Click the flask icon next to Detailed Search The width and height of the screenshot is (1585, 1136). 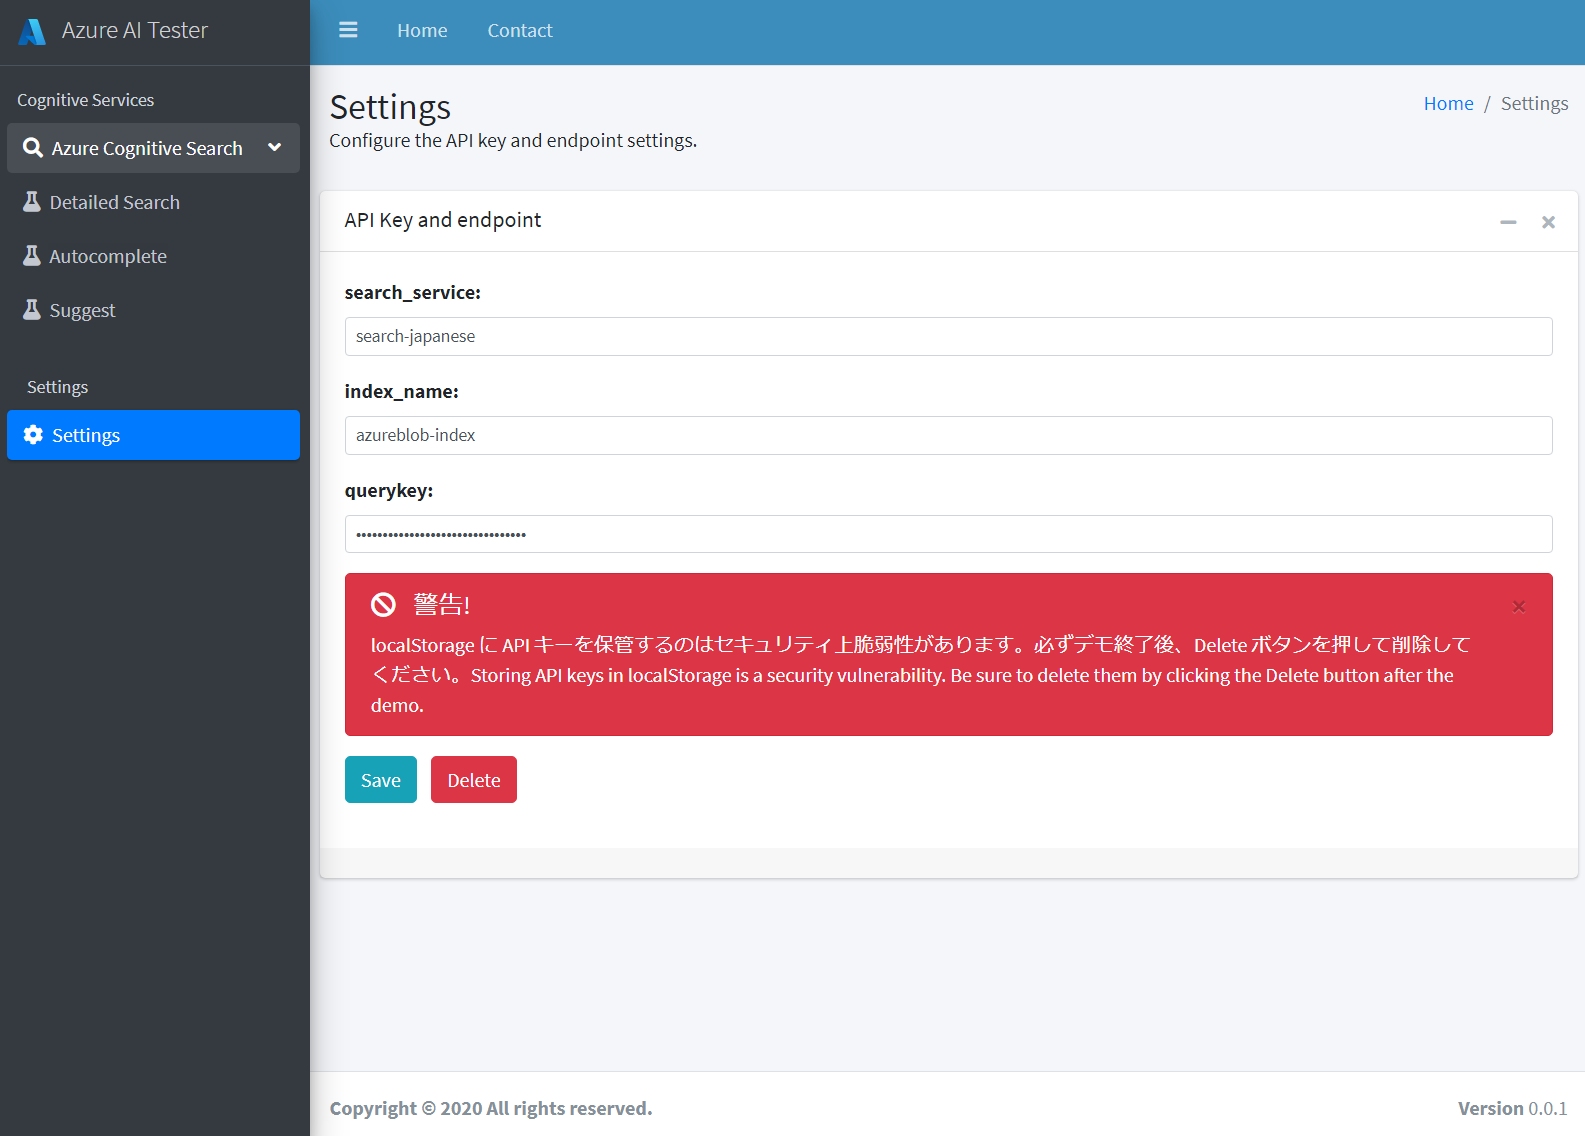pyautogui.click(x=32, y=202)
